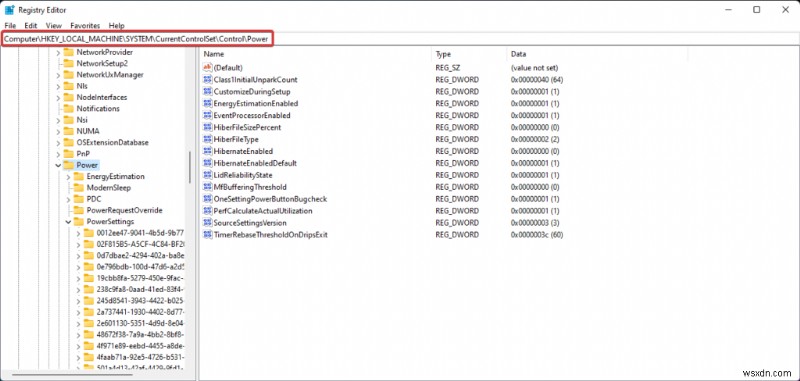Open the File menu
Image resolution: width=800 pixels, height=381 pixels.
click(x=10, y=26)
